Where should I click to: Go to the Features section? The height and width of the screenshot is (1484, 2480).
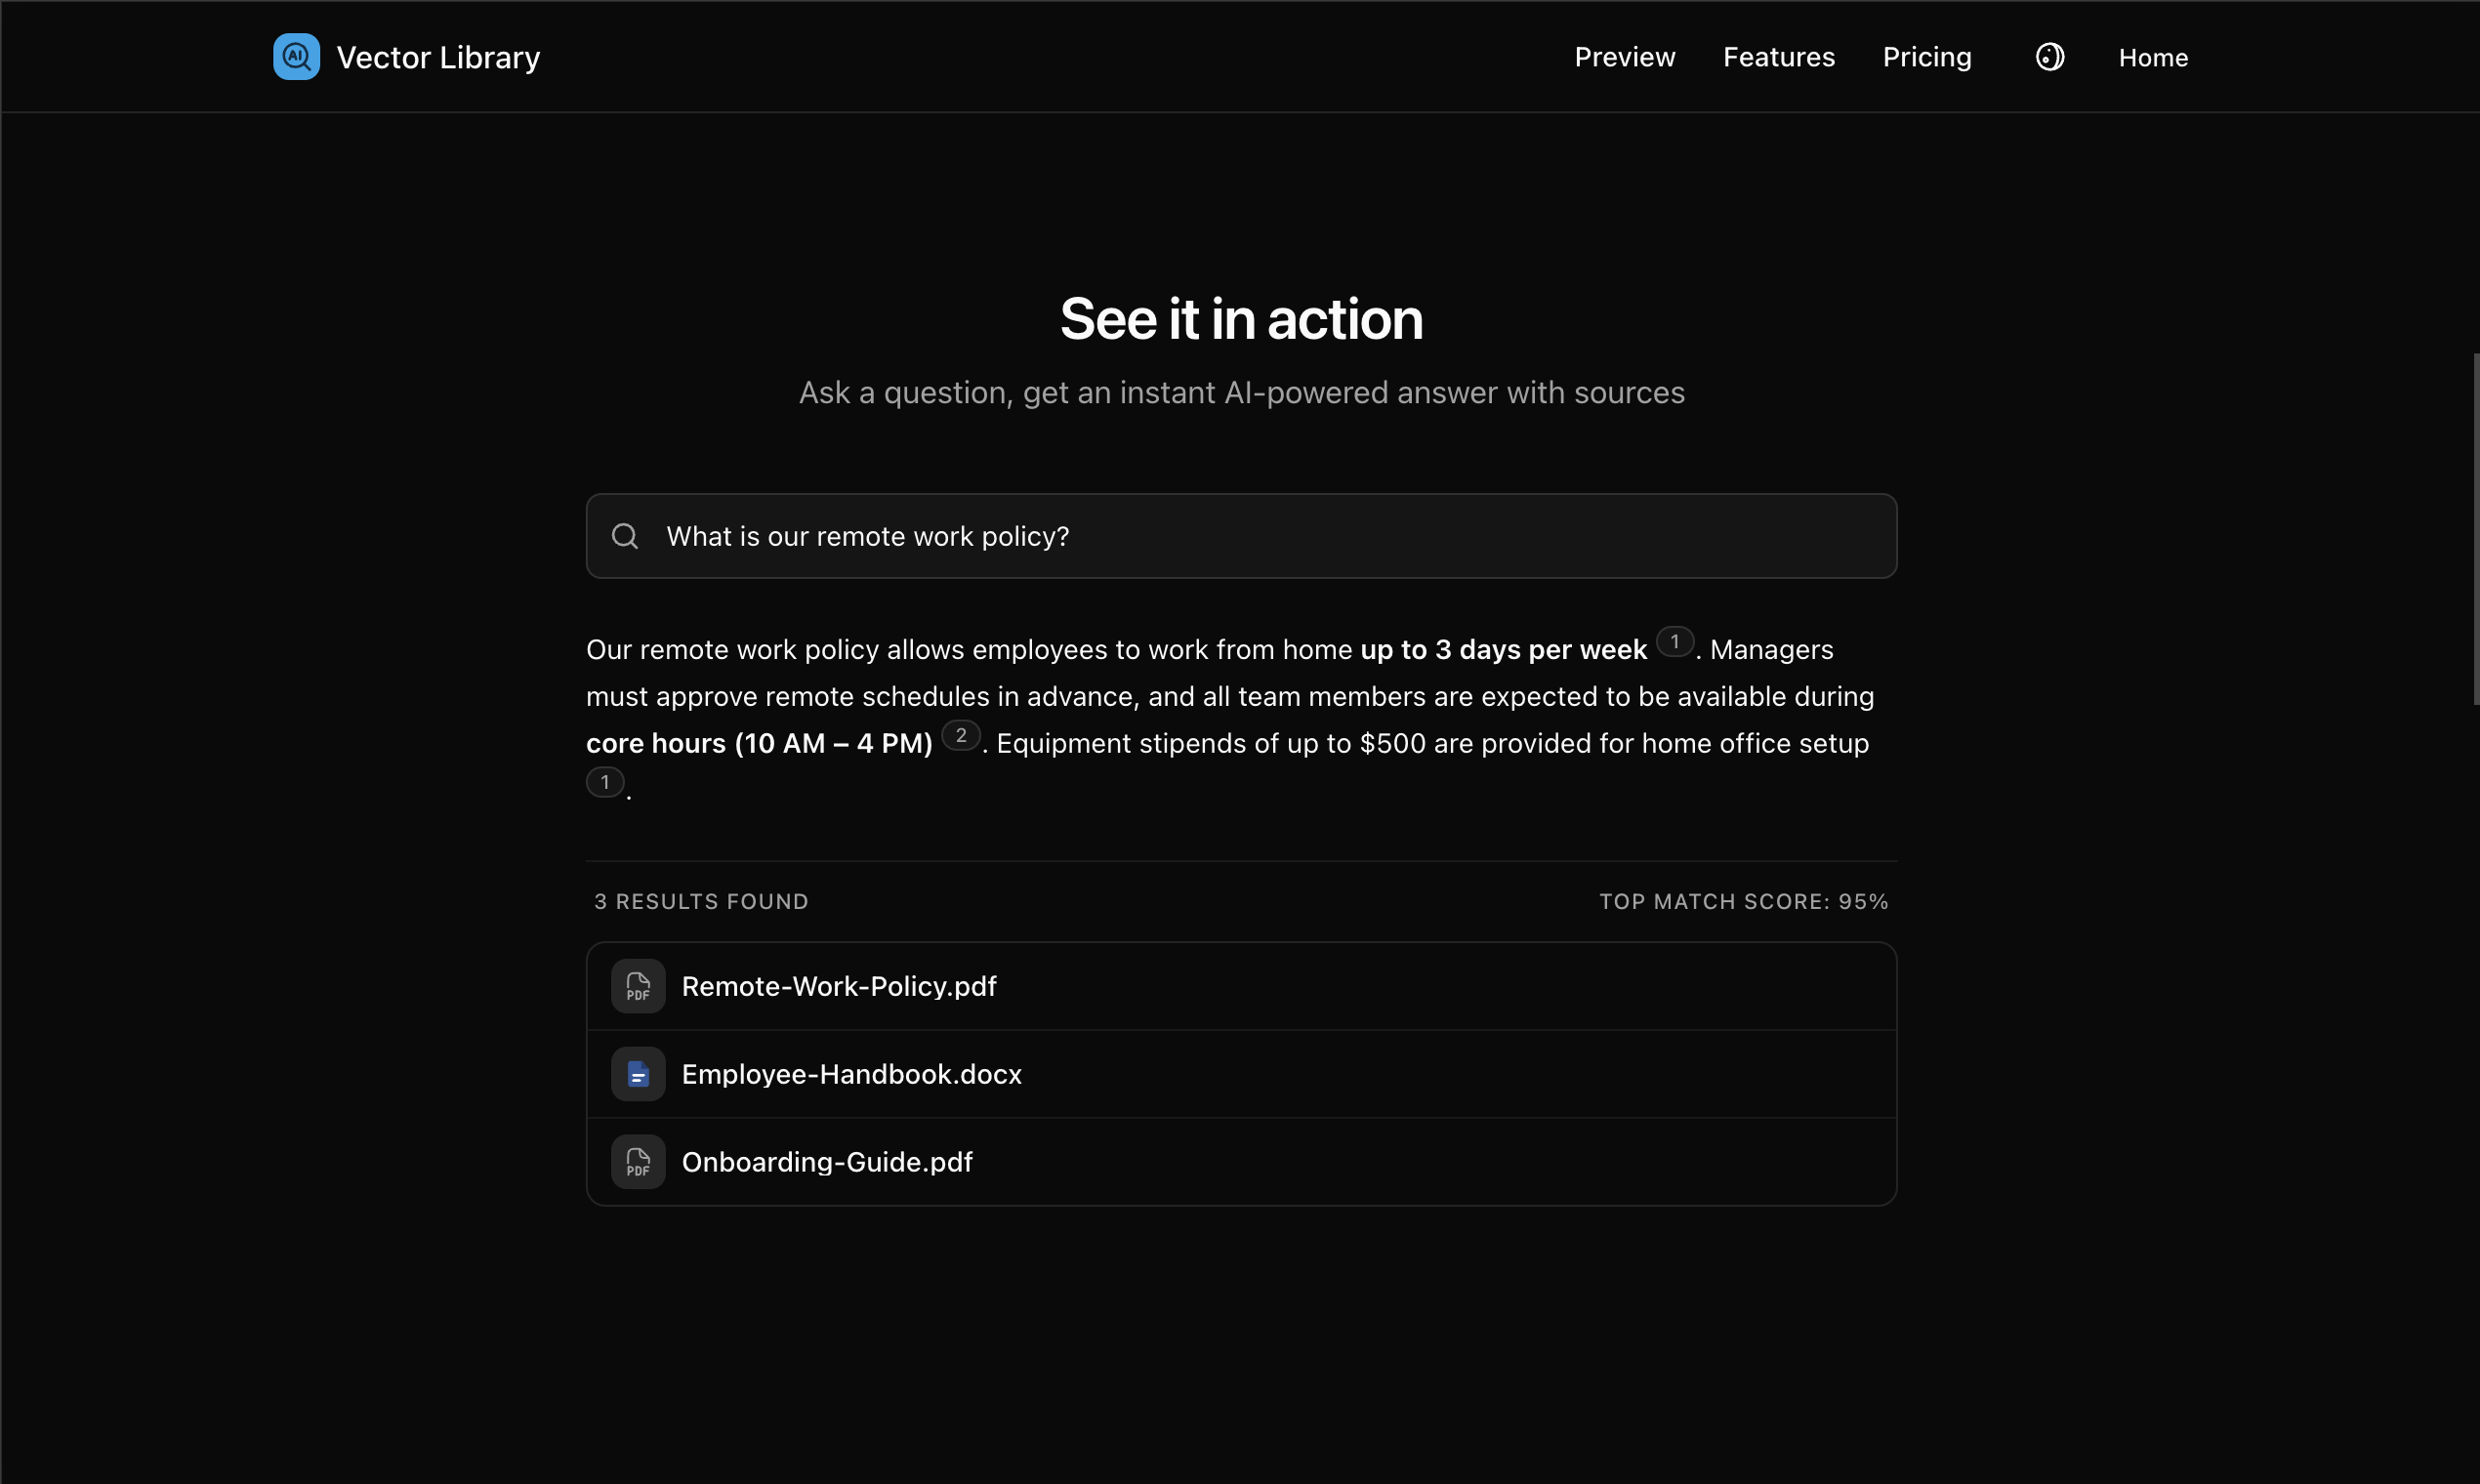coord(1778,57)
